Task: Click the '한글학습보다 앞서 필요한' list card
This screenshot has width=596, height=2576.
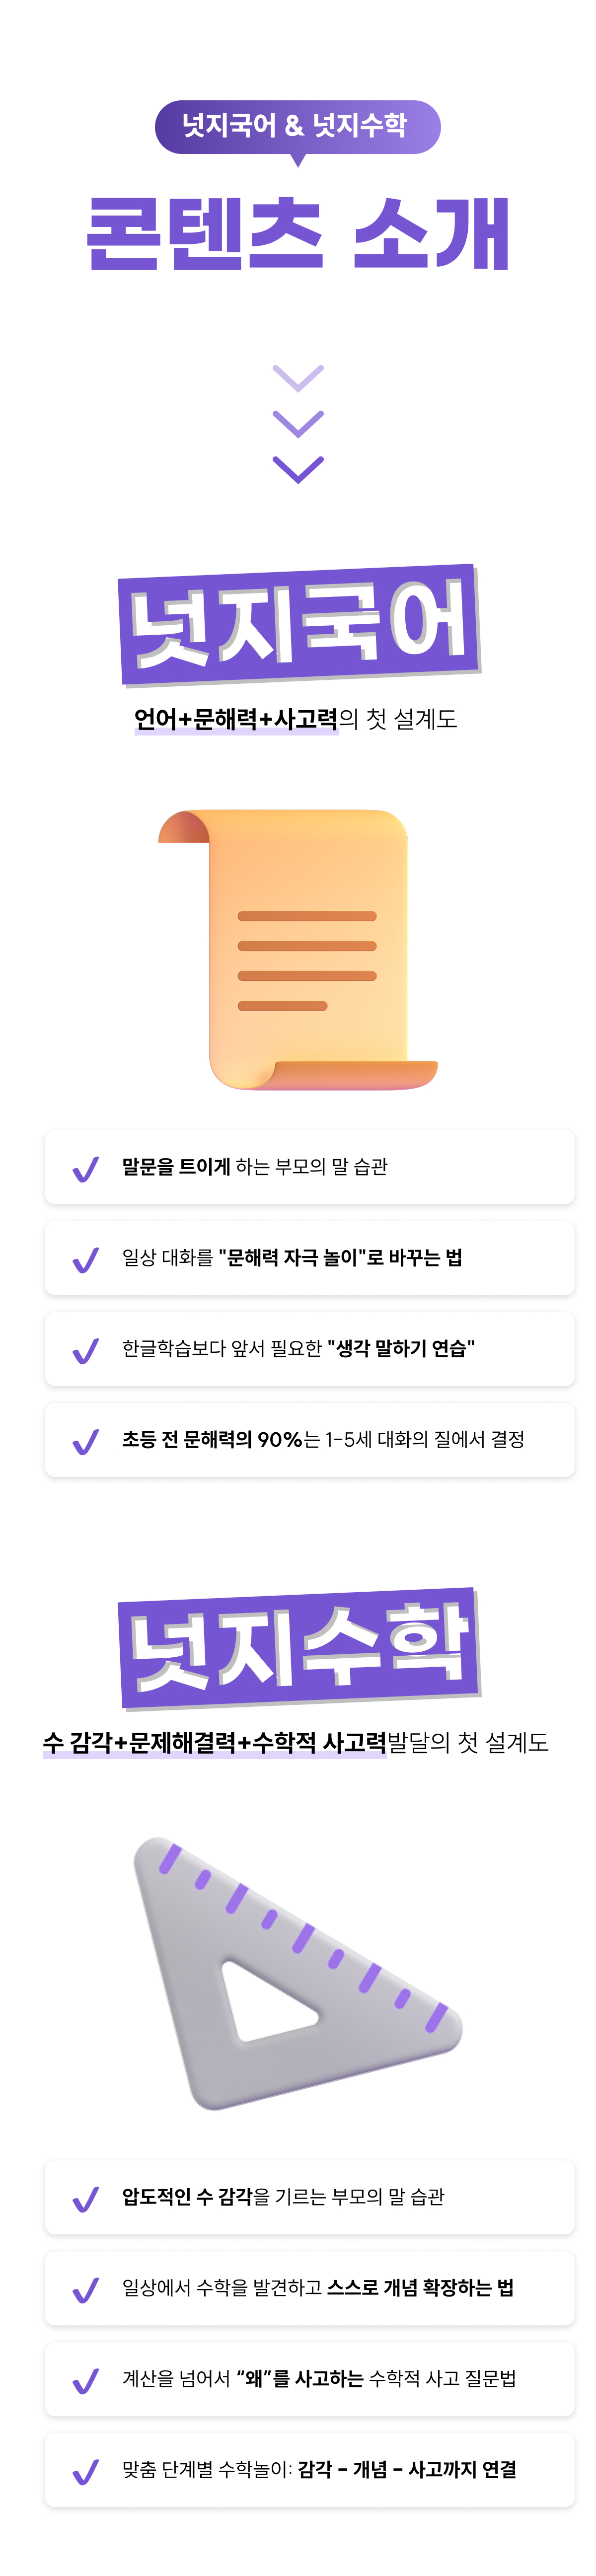Action: 310,1349
